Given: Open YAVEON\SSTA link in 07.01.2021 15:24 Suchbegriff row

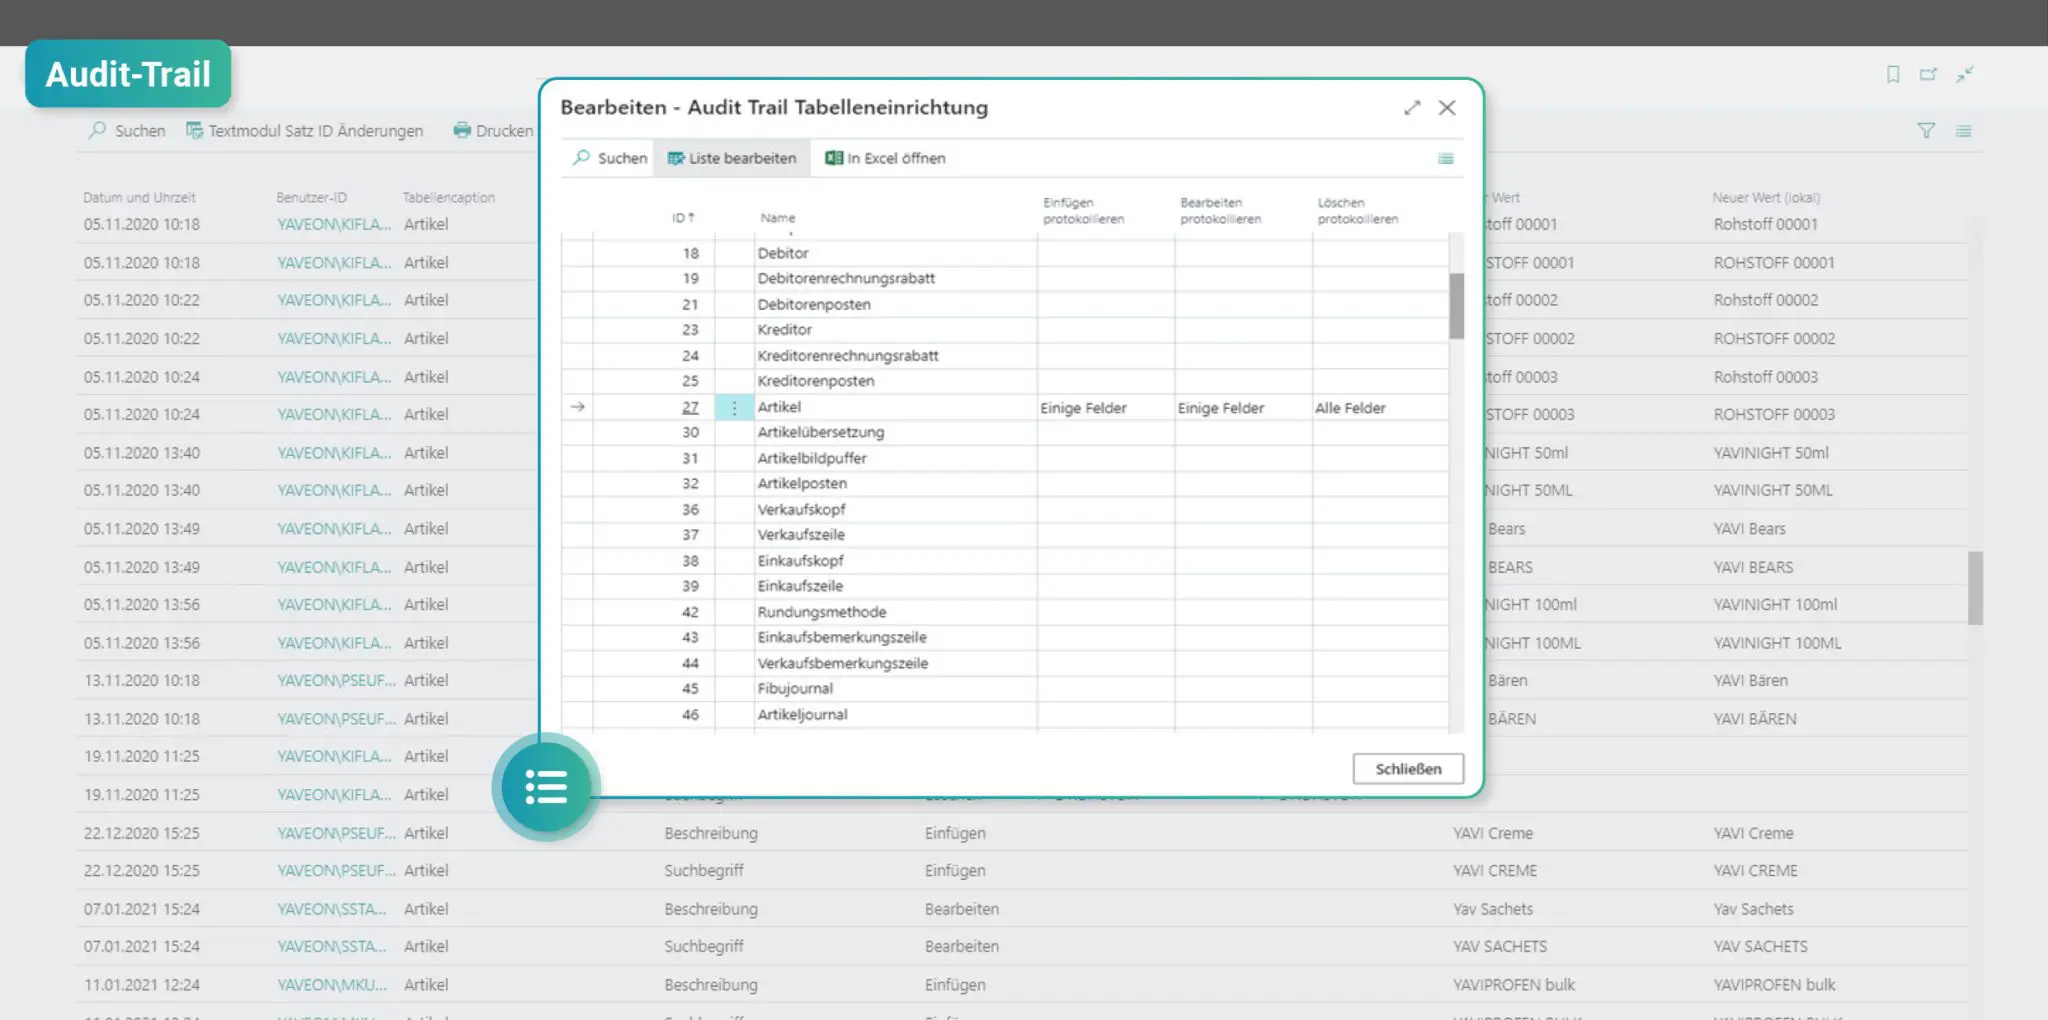Looking at the screenshot, I should (x=331, y=946).
